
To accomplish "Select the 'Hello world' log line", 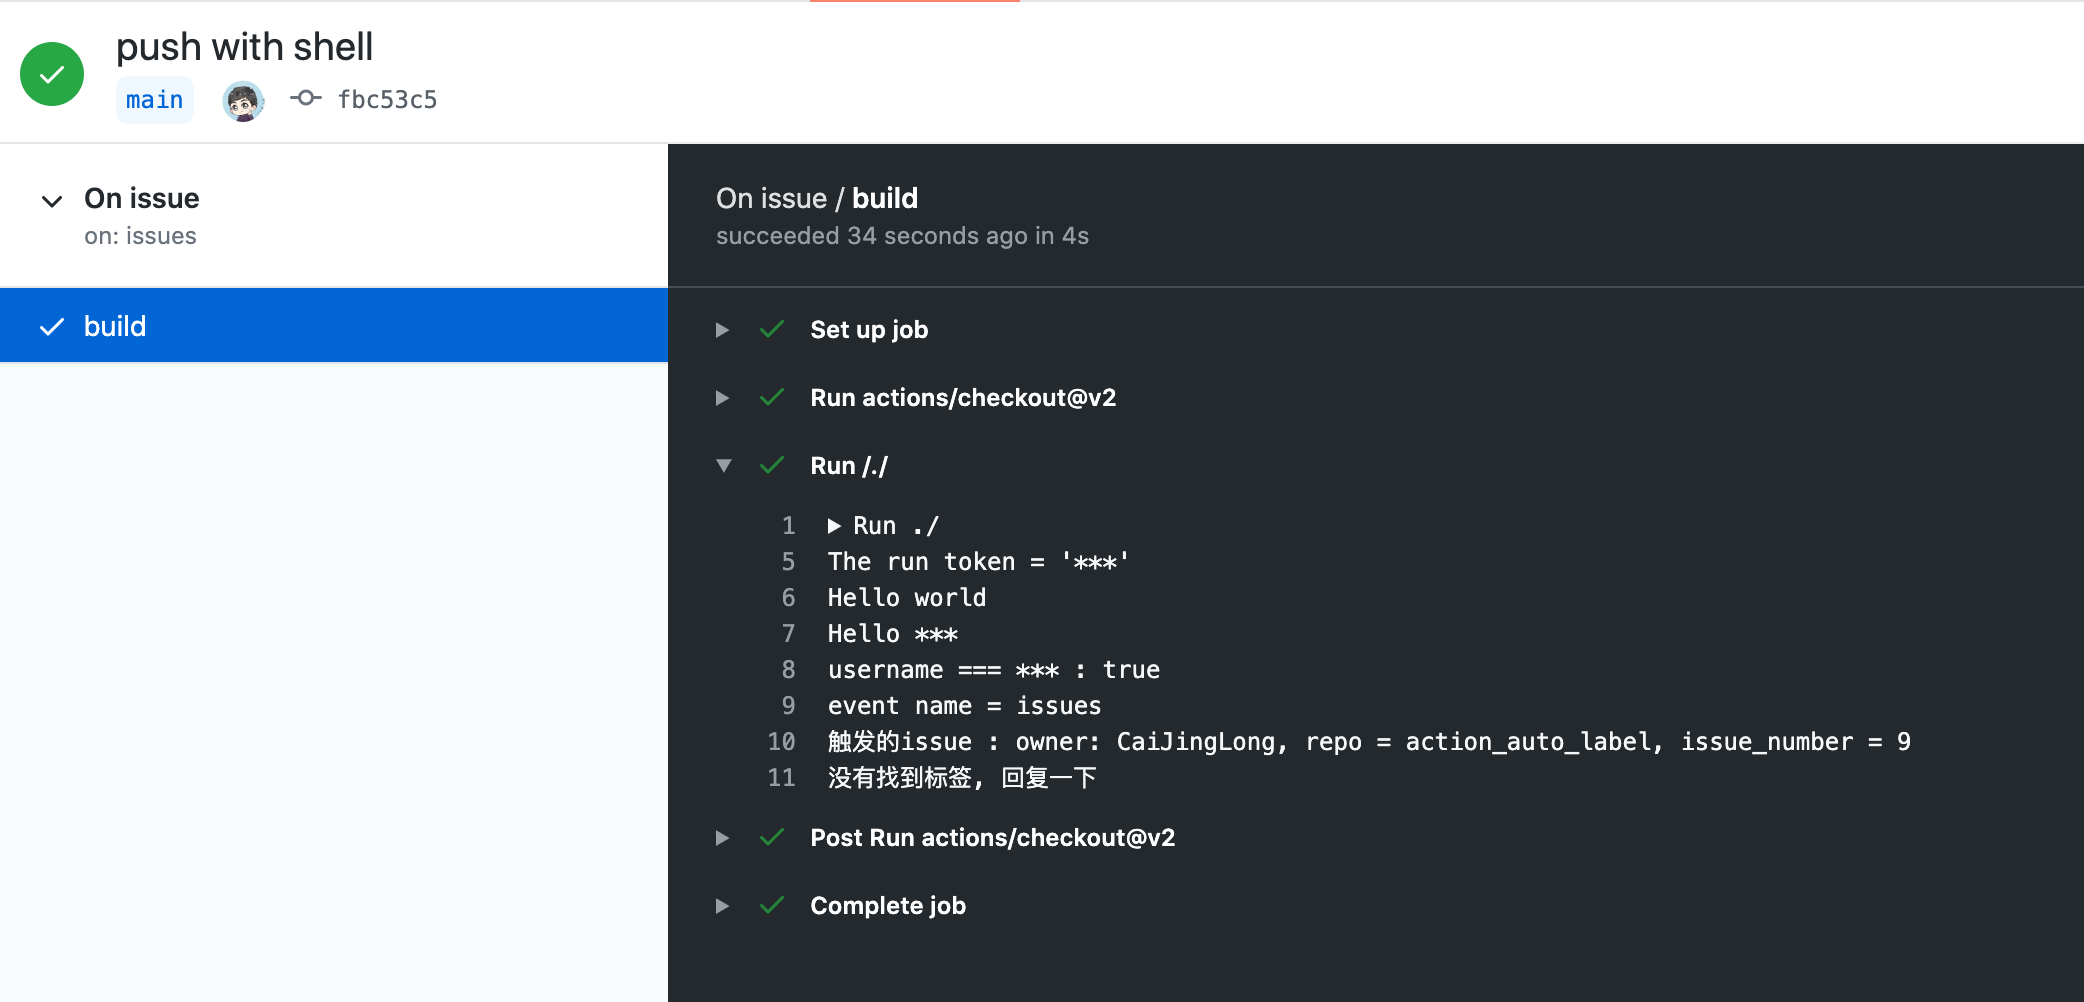I will [x=907, y=598].
